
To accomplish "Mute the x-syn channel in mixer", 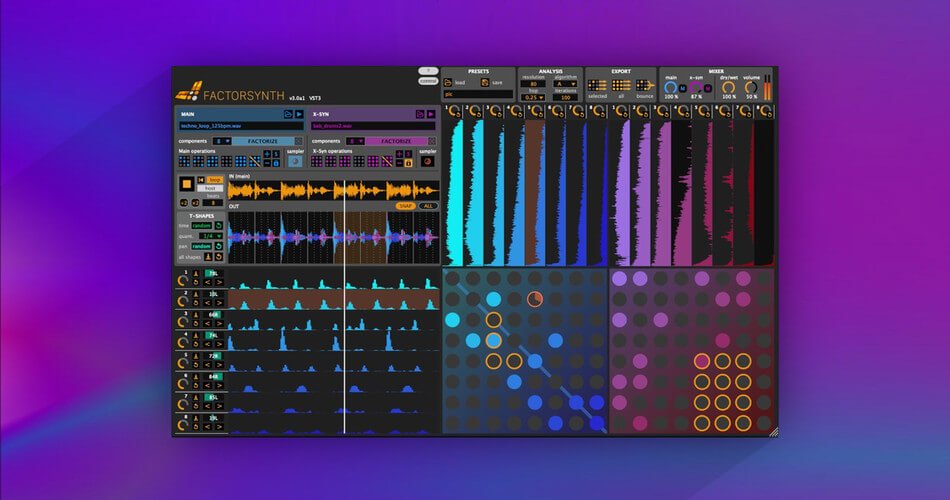I will [707, 88].
